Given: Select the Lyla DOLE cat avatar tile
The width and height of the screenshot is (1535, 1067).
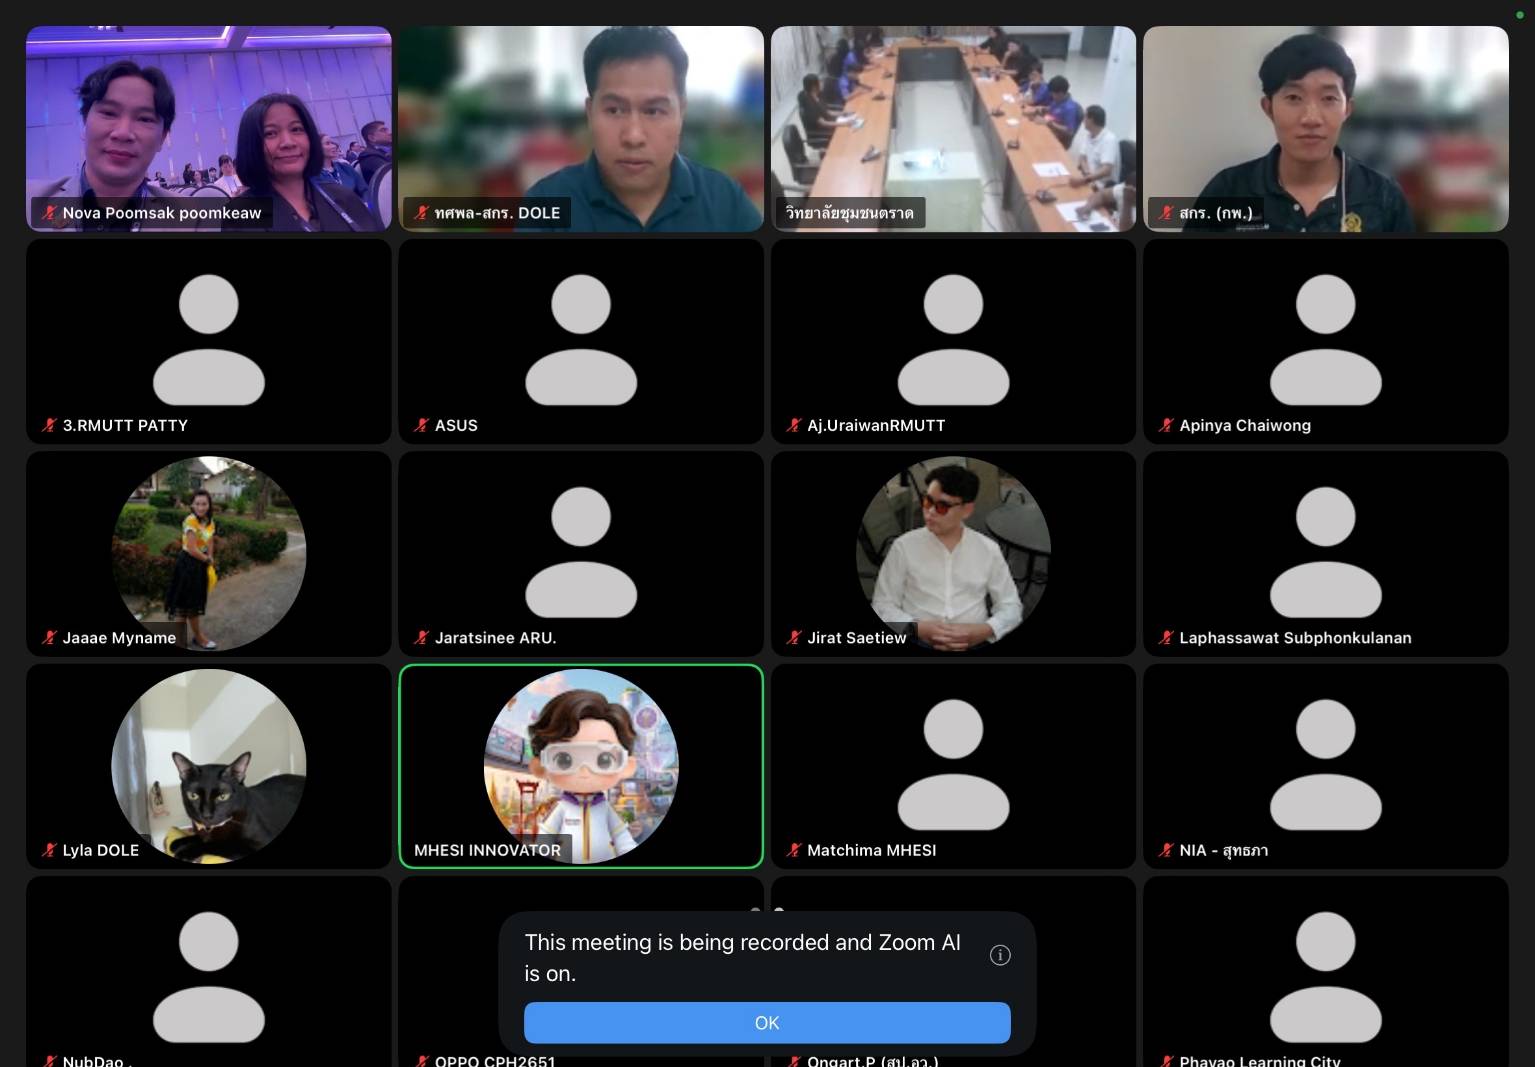Looking at the screenshot, I should [x=209, y=766].
